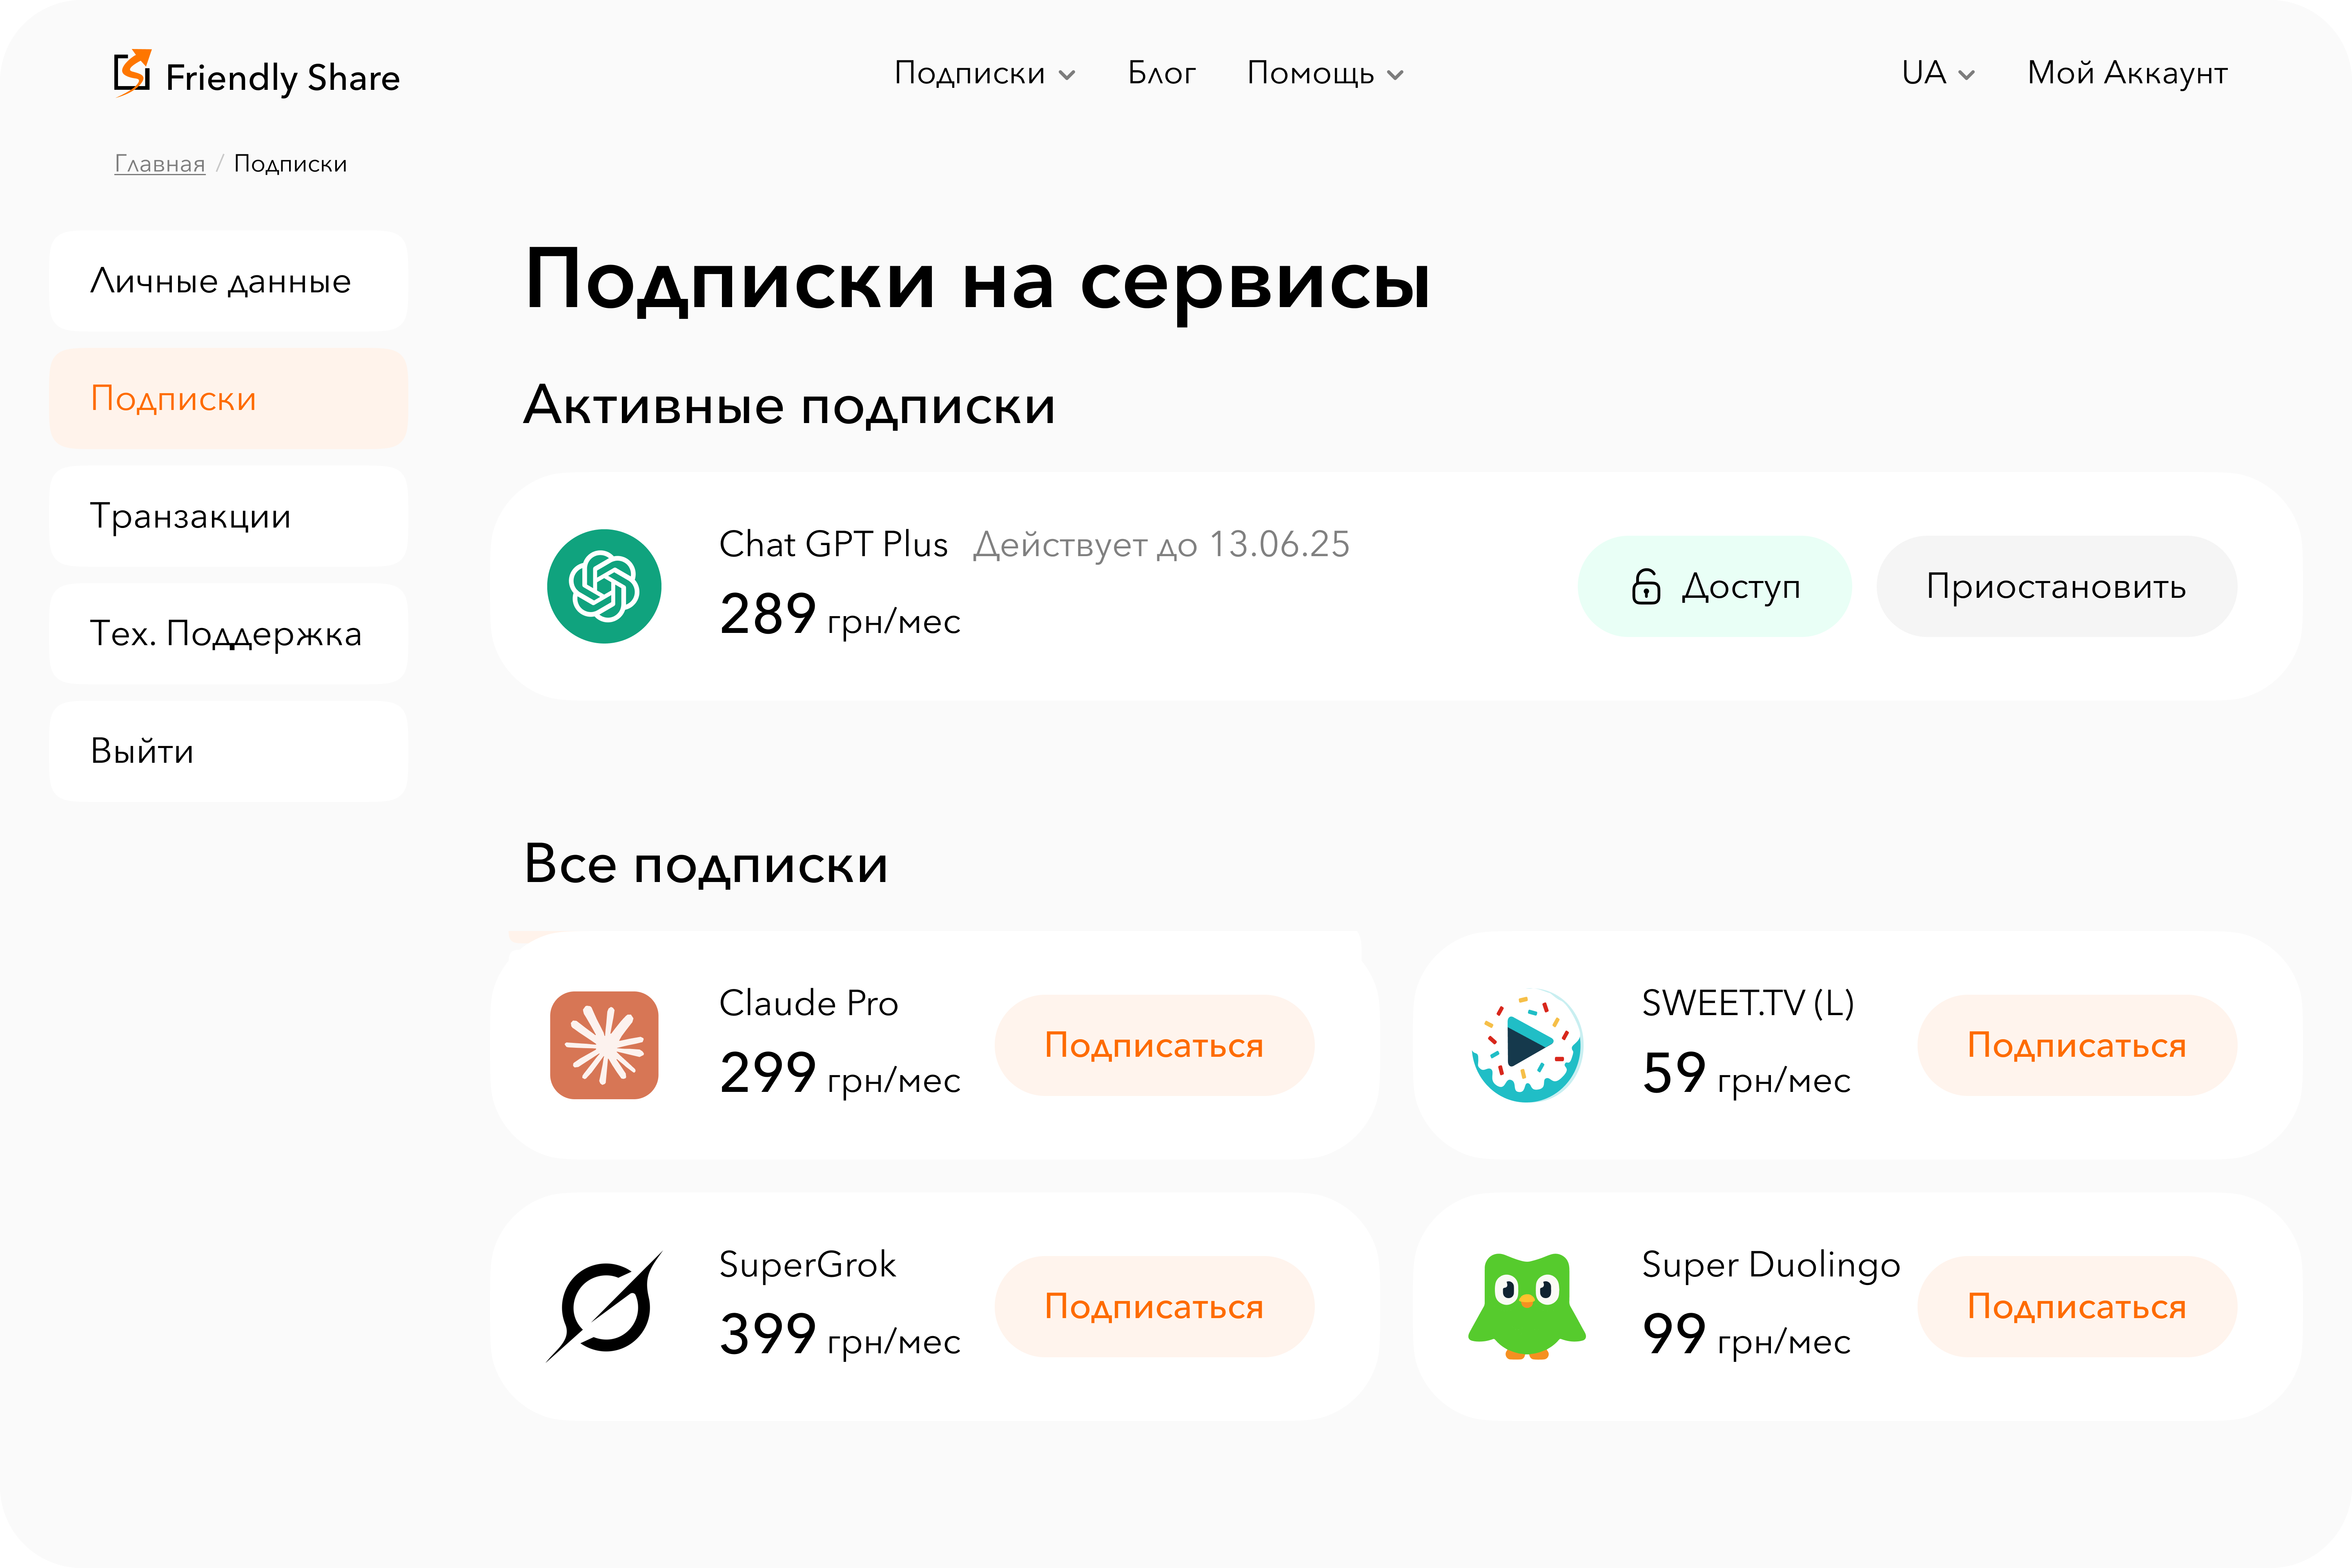Go to Личные данные in sidebar
2352x1568 pixels.
click(228, 281)
